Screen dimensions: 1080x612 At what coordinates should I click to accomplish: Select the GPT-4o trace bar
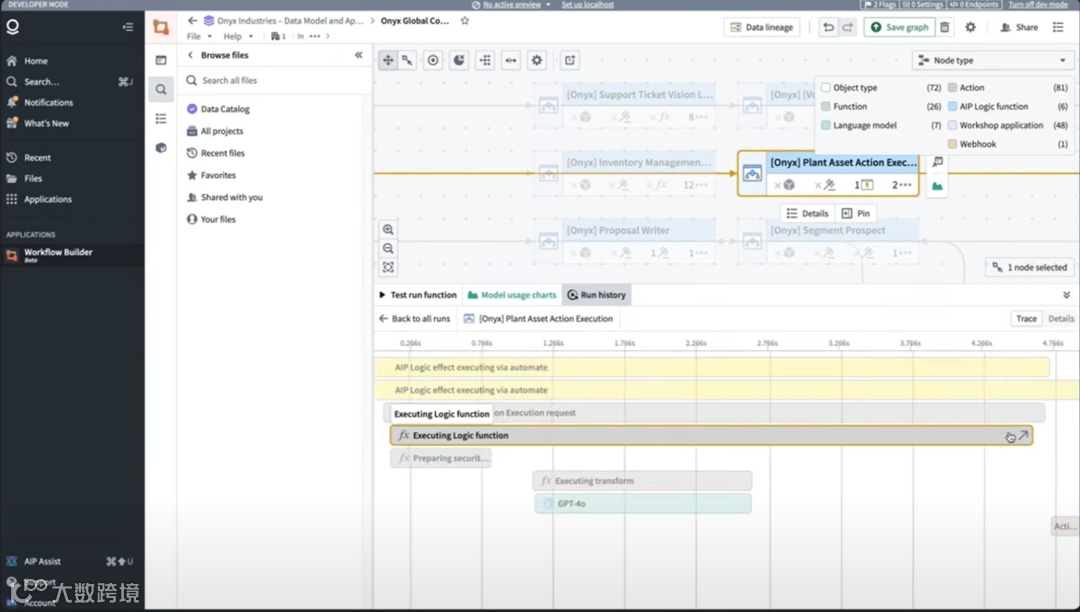[x=643, y=503]
